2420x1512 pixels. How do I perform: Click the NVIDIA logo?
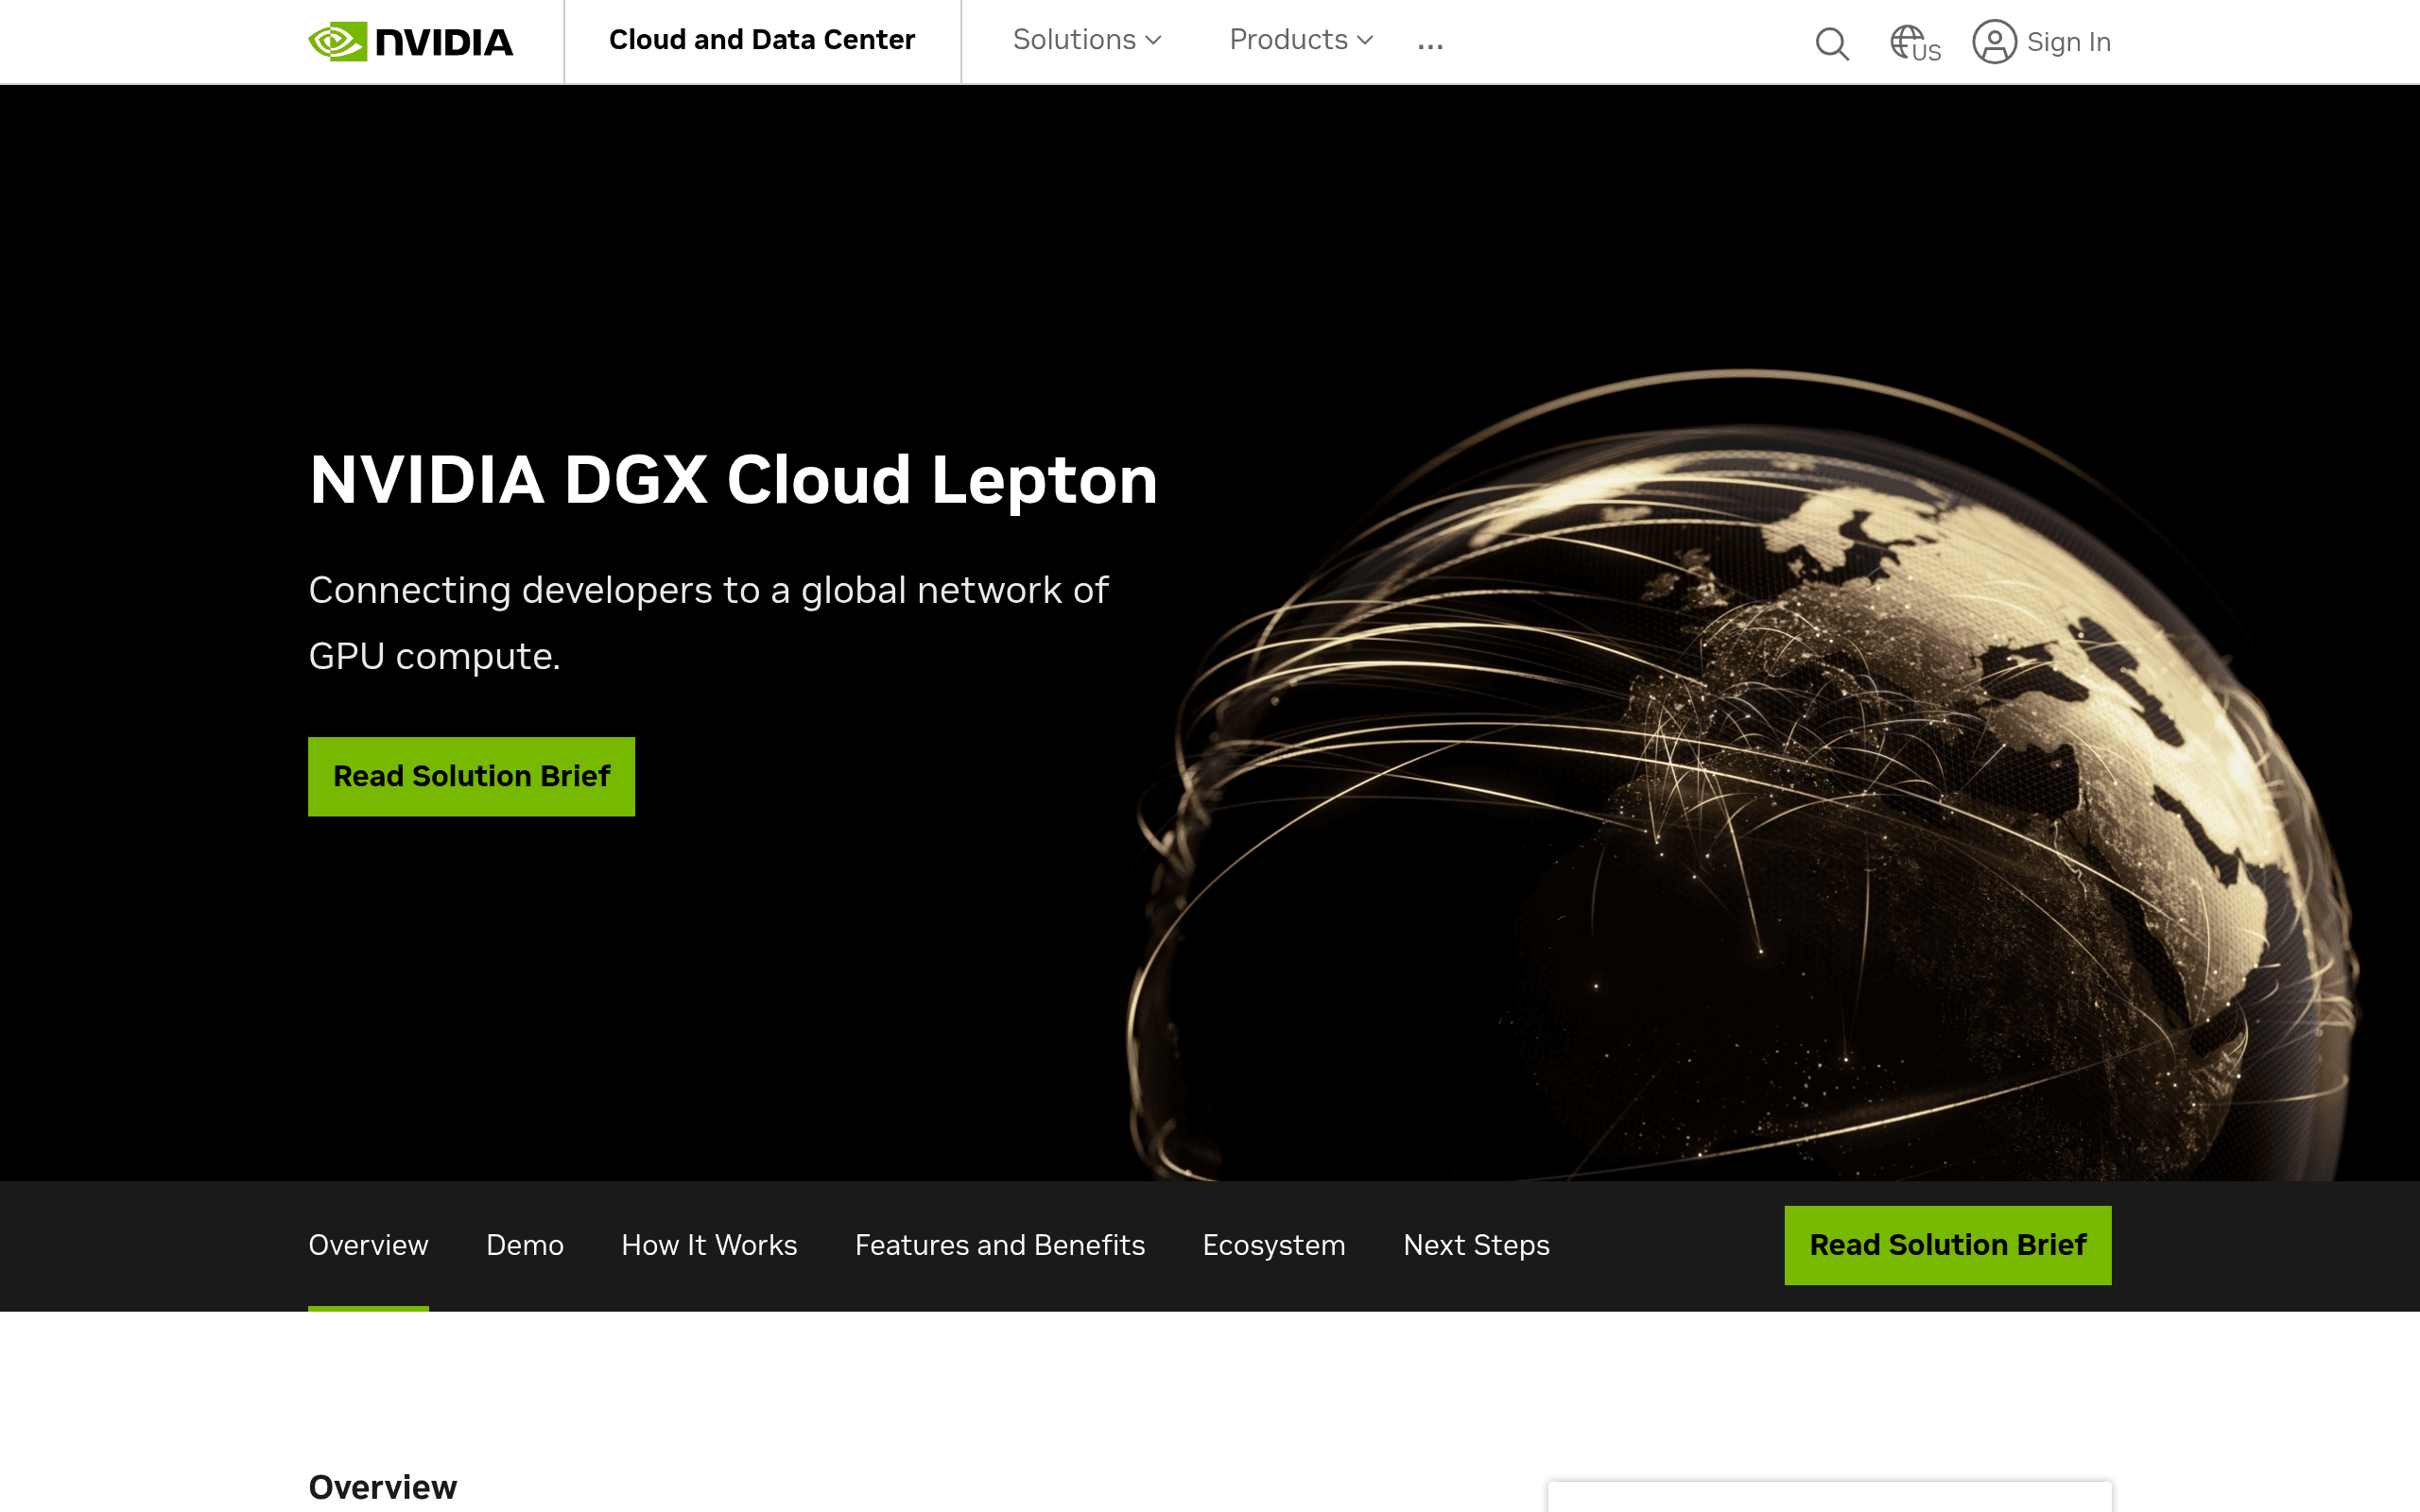click(410, 42)
